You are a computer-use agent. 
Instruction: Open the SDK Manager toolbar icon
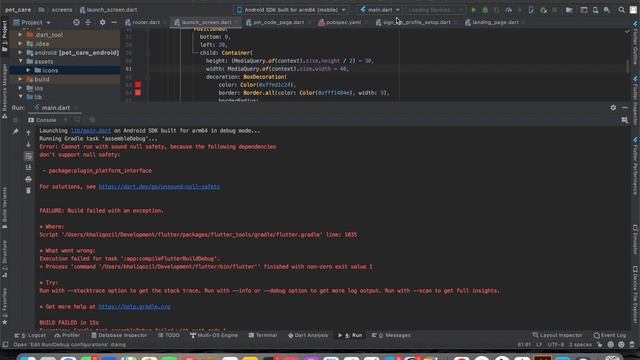(607, 10)
